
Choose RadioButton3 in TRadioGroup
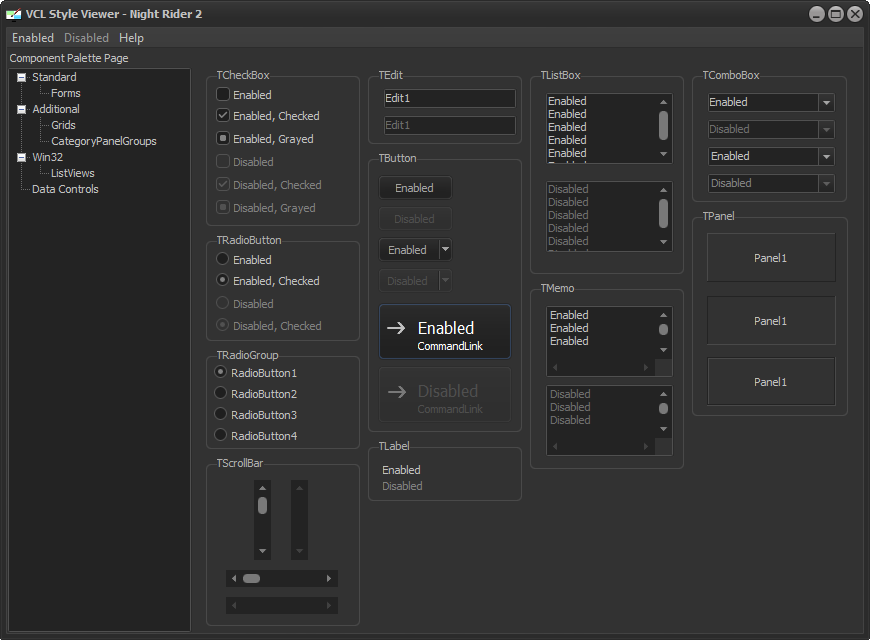(x=220, y=414)
